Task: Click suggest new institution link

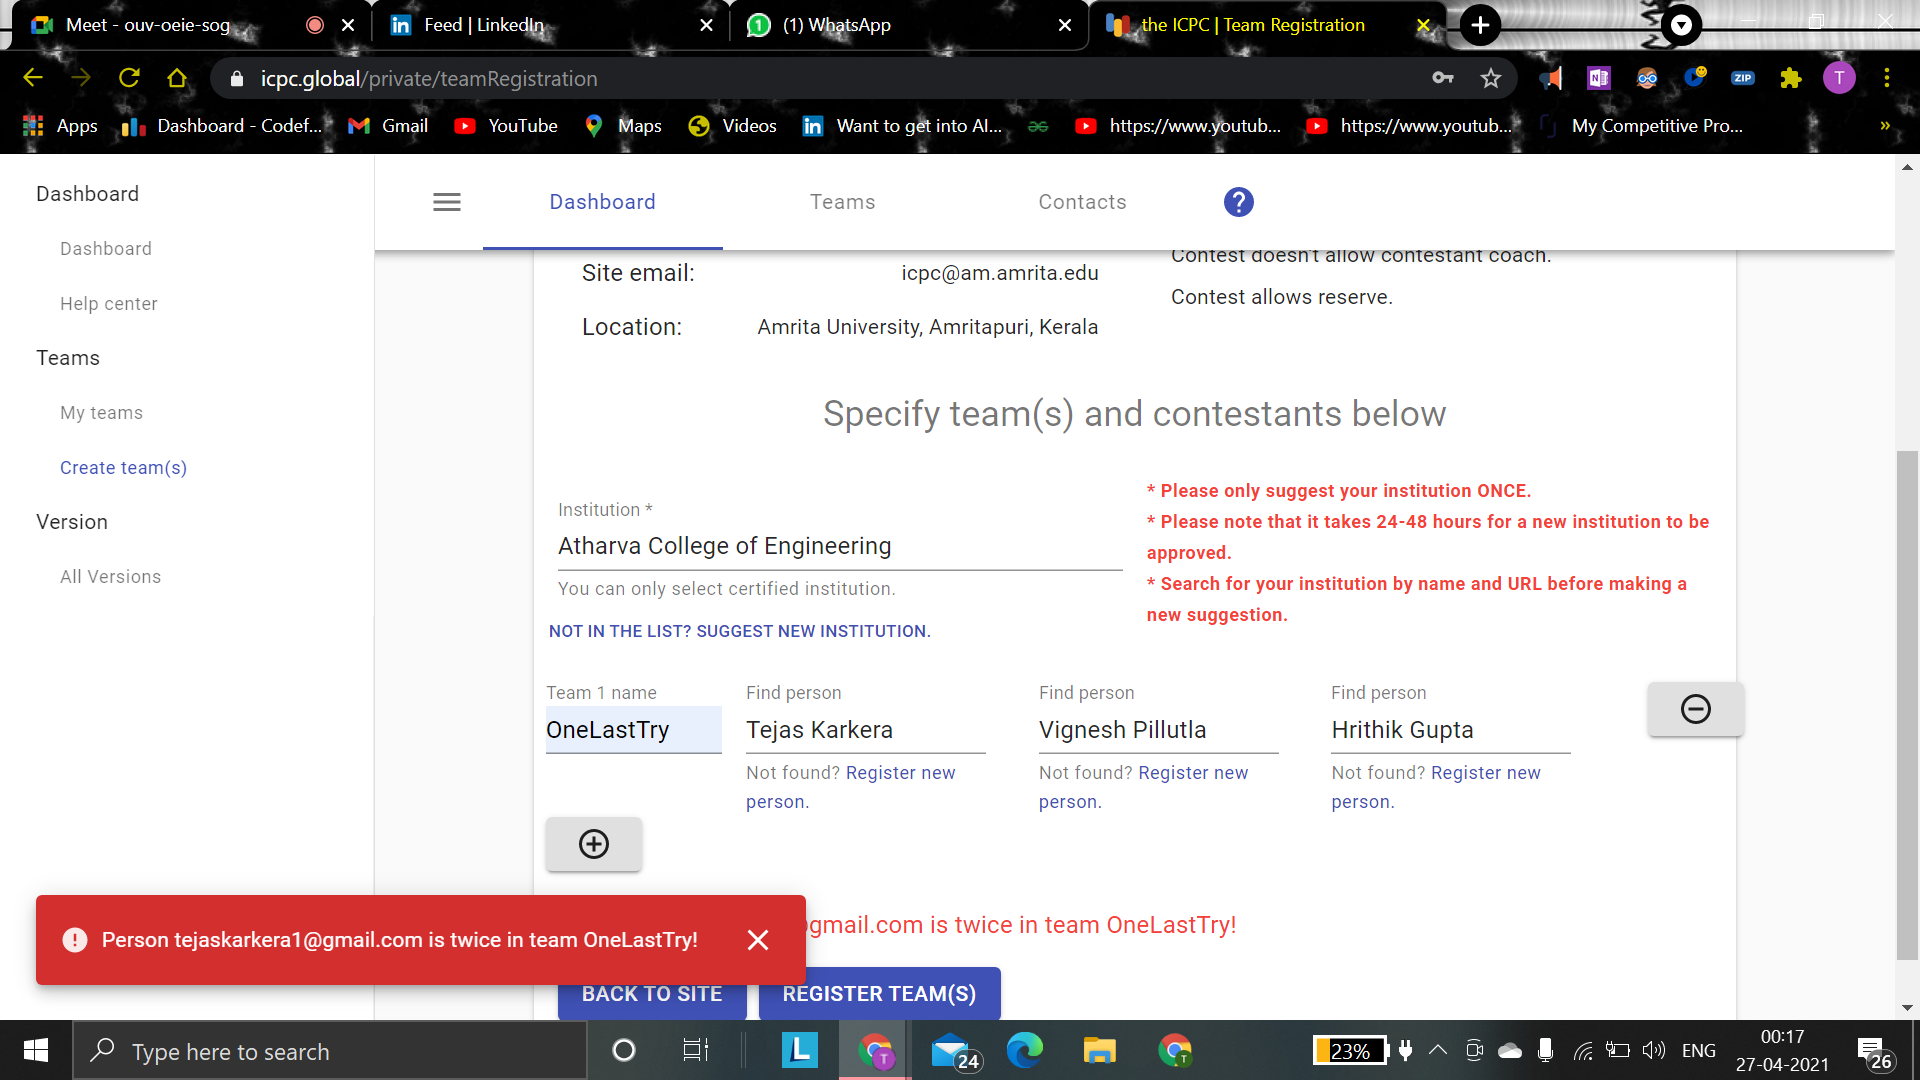Action: (739, 631)
